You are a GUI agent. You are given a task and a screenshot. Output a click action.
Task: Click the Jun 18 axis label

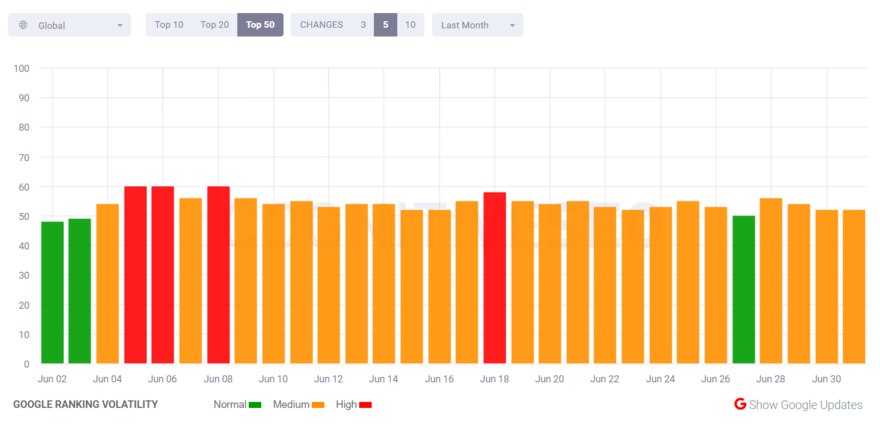494,379
